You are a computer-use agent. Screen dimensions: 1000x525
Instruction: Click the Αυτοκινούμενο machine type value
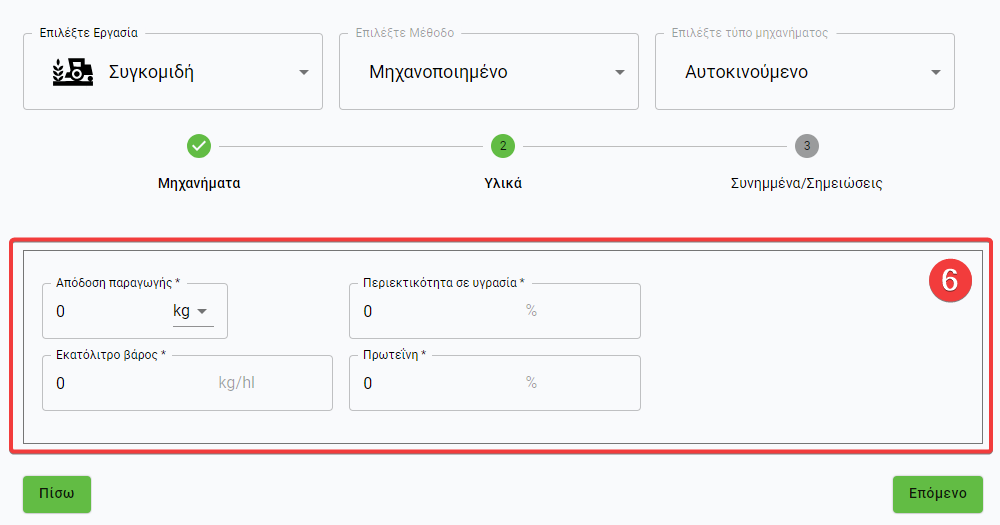click(746, 72)
